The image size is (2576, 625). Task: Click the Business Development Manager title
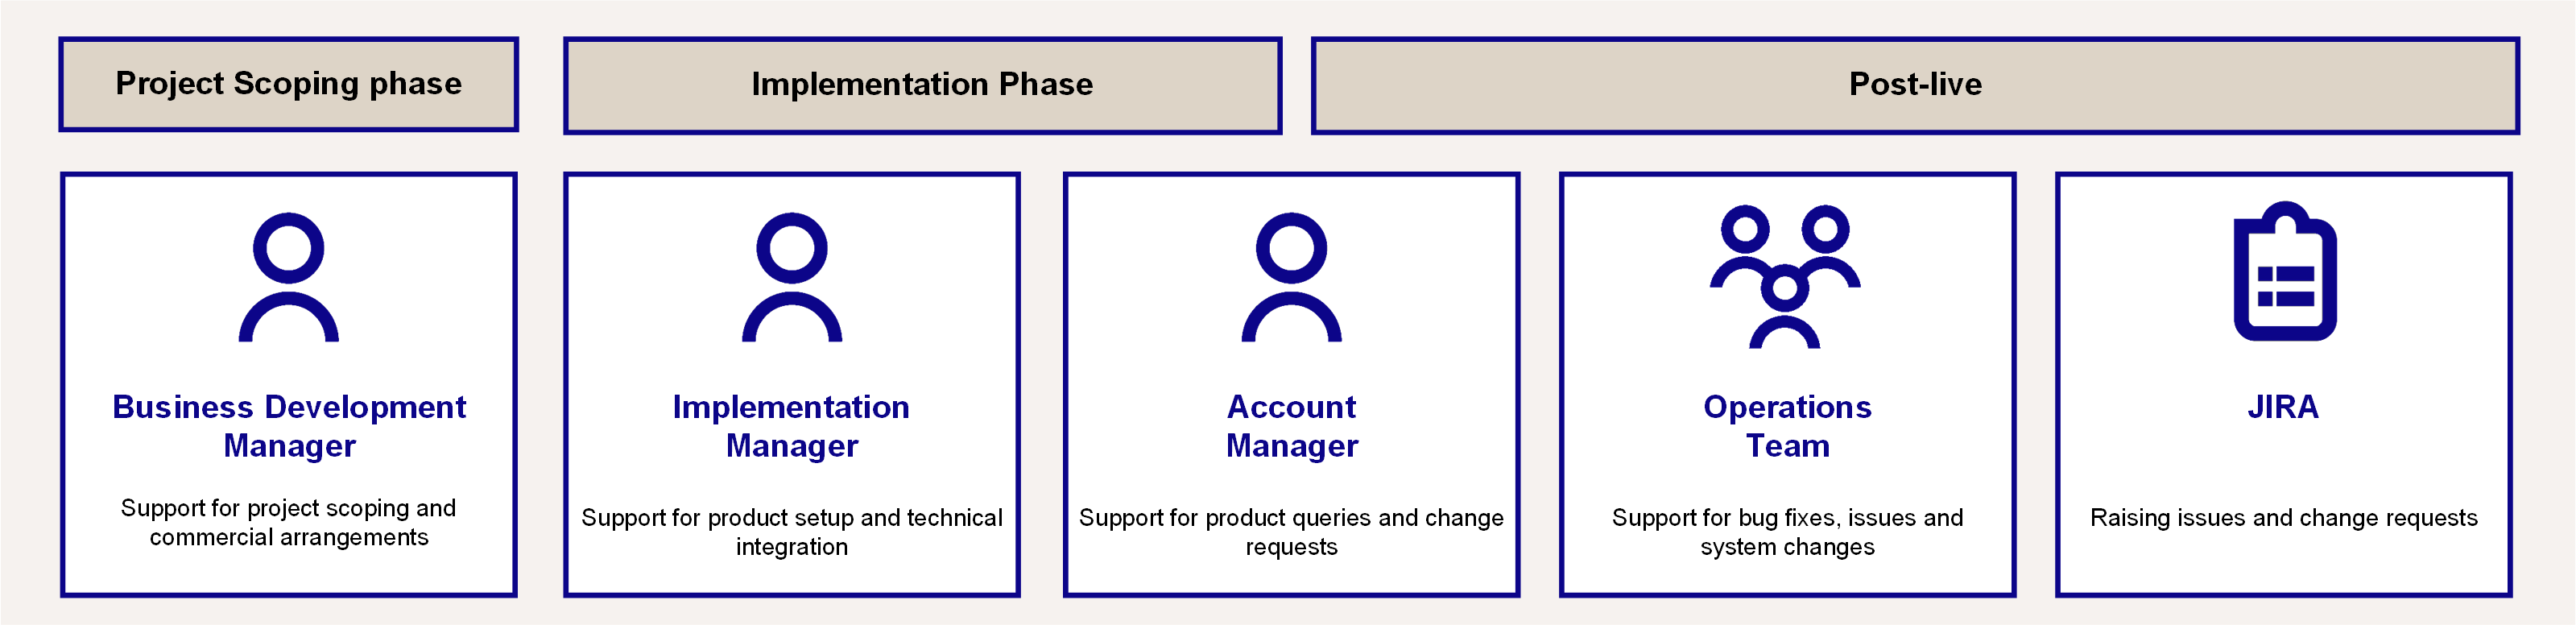[x=289, y=426]
